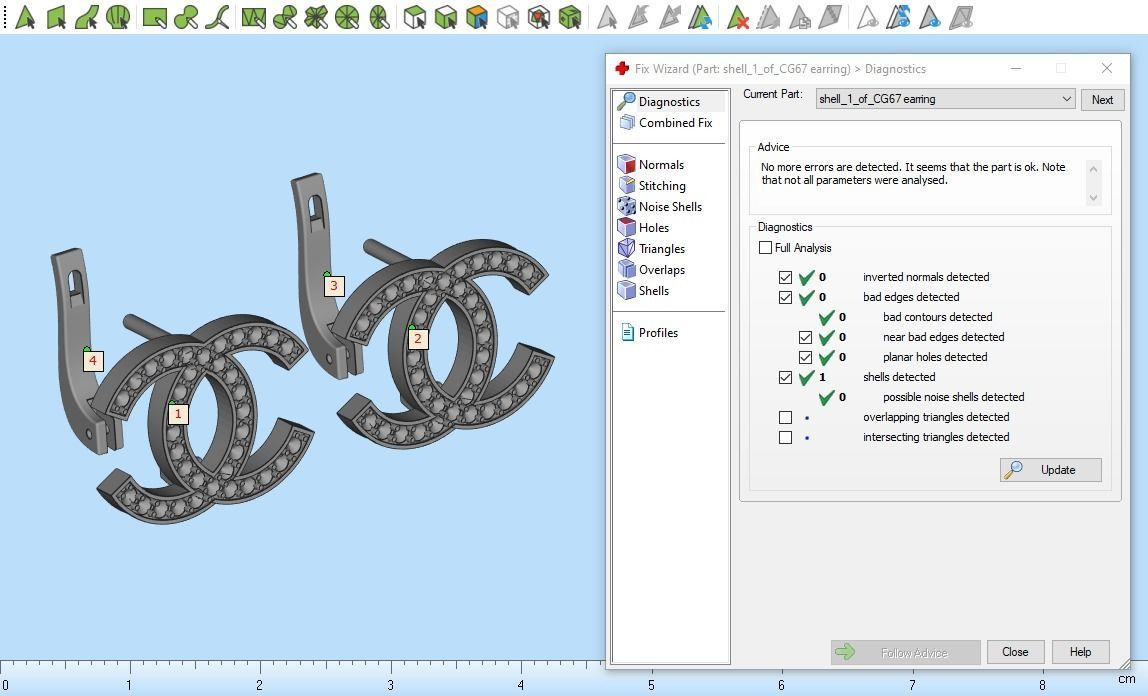Click the grey triangle with copy-pages icon
1148x696 pixels.
pos(800,17)
